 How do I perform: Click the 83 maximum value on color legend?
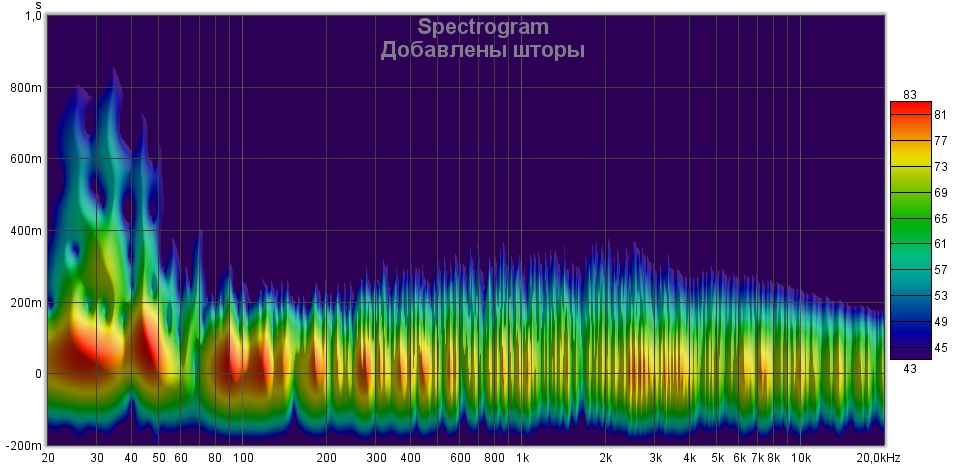pos(910,94)
